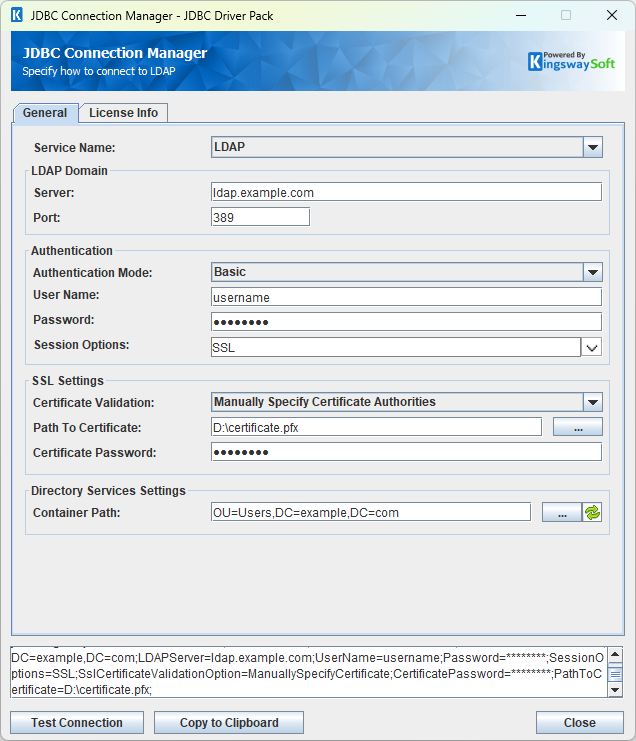636x741 pixels.
Task: Click into the User Name field
Action: 406,297
